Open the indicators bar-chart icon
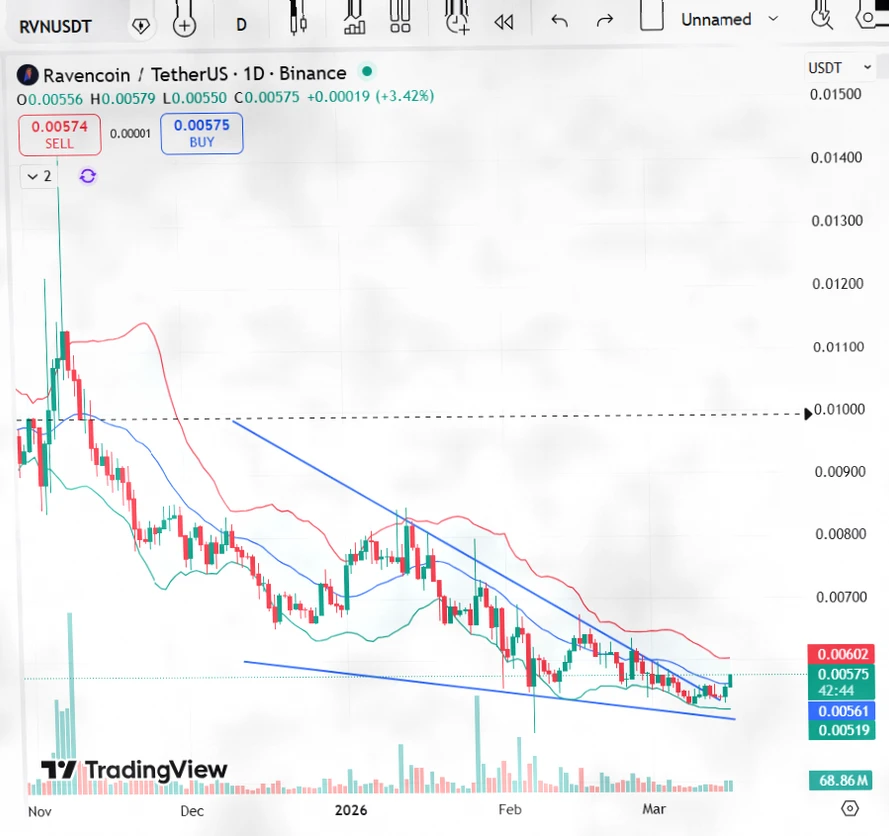Viewport: 889px width, 836px height. point(354,18)
